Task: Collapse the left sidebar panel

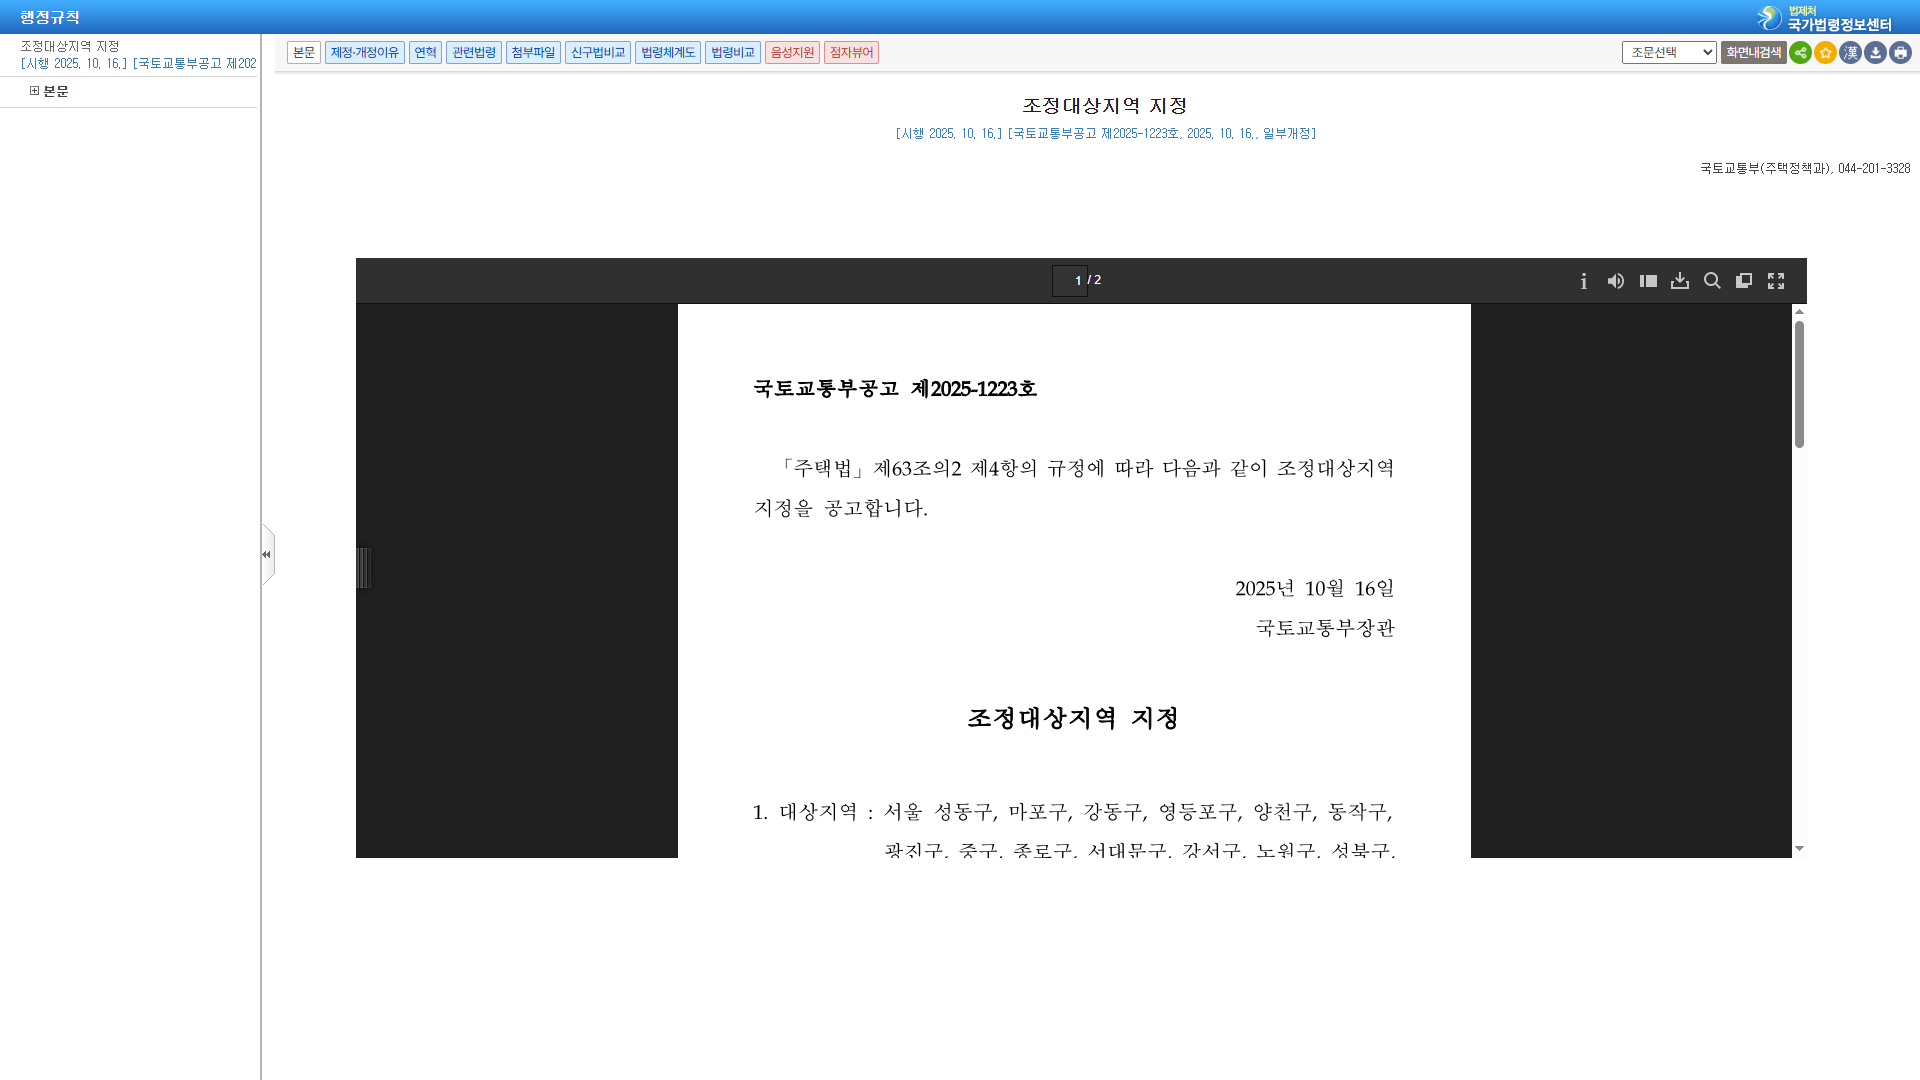Action: 266,553
